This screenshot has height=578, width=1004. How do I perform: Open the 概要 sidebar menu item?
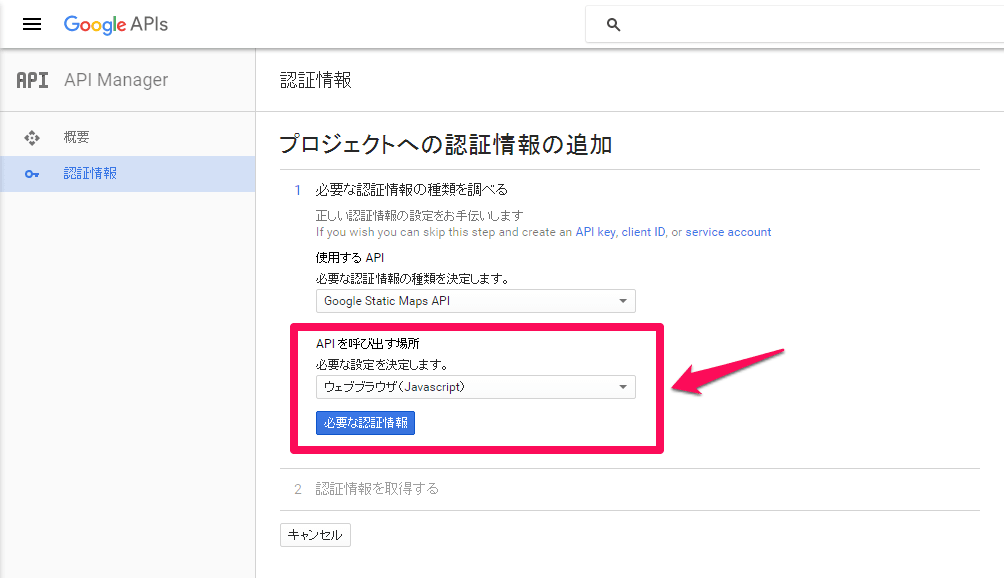(x=77, y=138)
